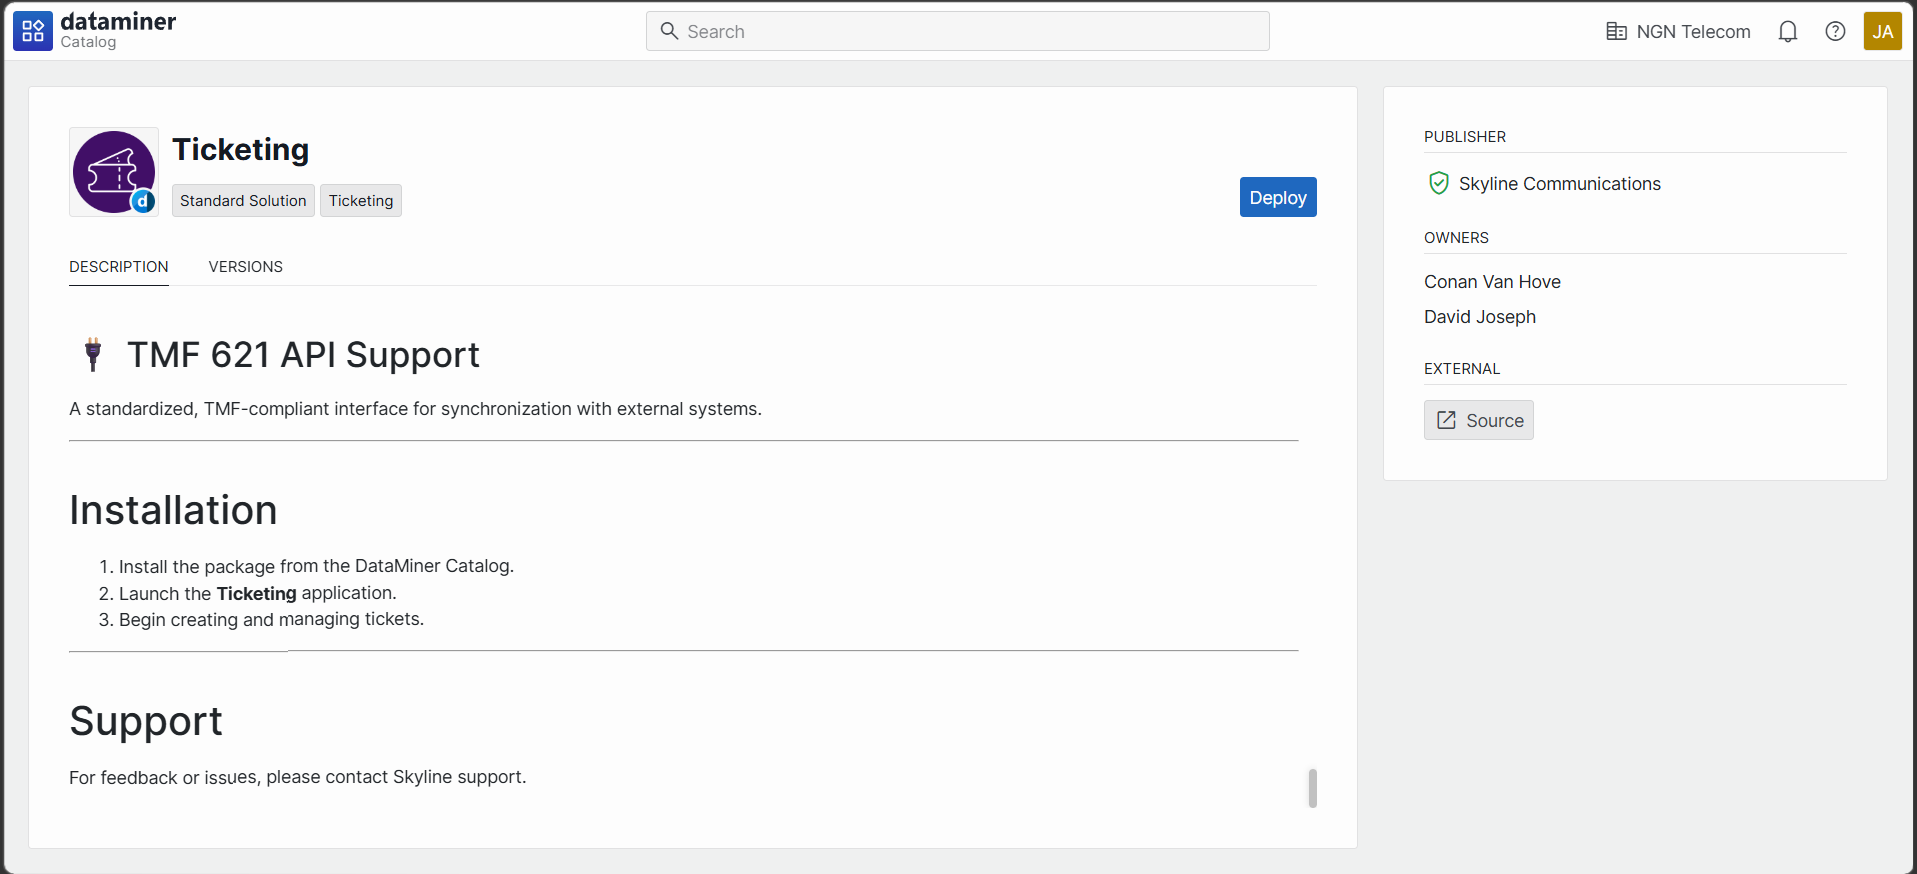Focus the Search input field
1917x874 pixels.
point(970,31)
